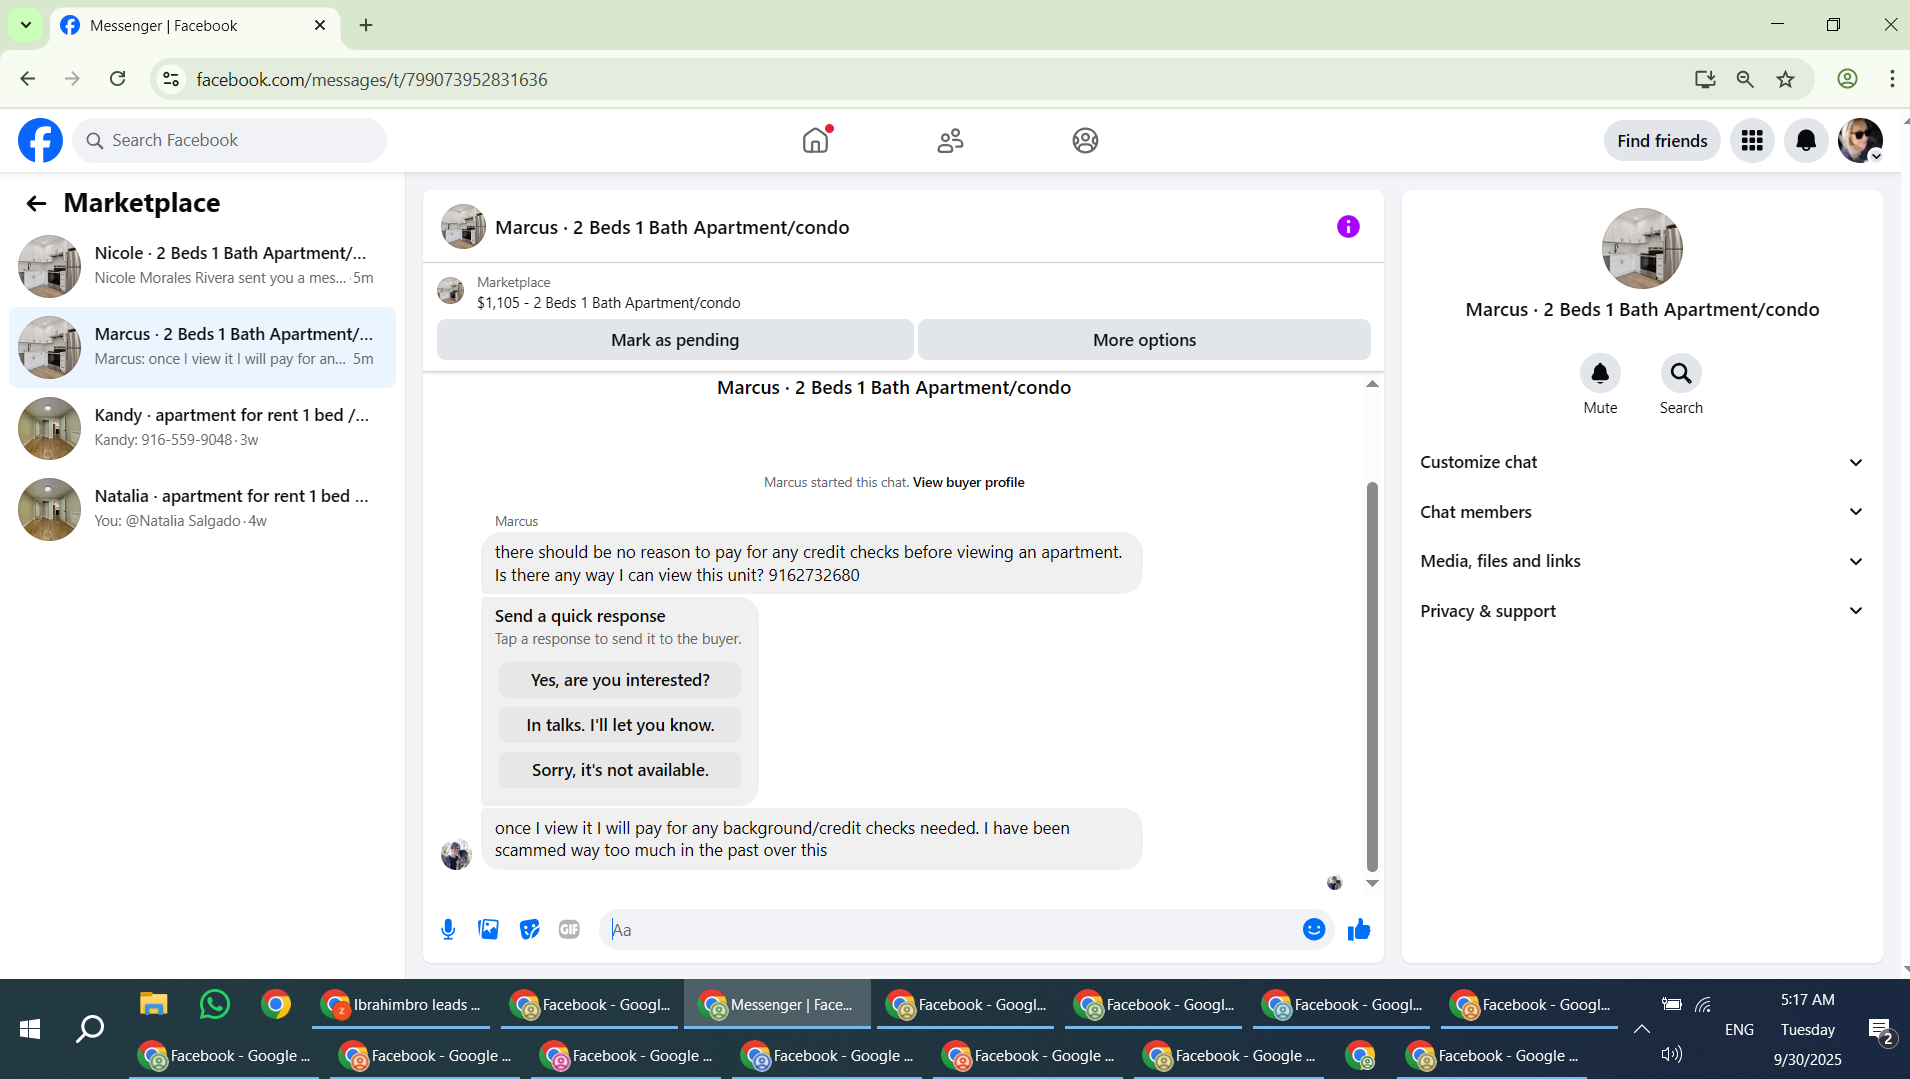
Task: Click the chat scrollbar up arrow
Action: pyautogui.click(x=1372, y=384)
